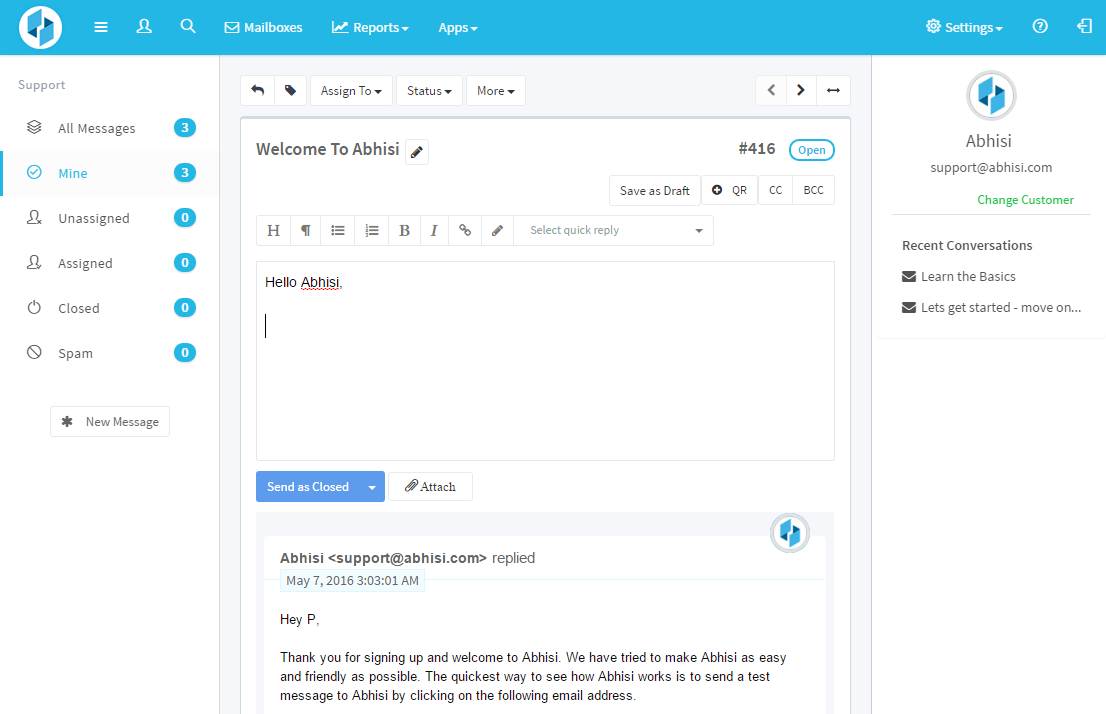Image resolution: width=1106 pixels, height=714 pixels.
Task: Click Save as Draft
Action: click(x=655, y=190)
